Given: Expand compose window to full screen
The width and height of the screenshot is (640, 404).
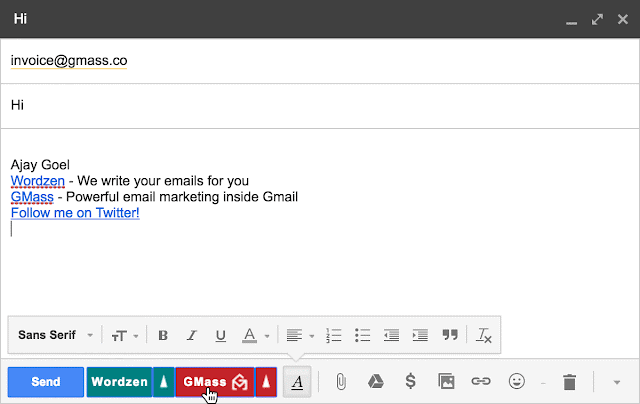Looking at the screenshot, I should point(597,20).
